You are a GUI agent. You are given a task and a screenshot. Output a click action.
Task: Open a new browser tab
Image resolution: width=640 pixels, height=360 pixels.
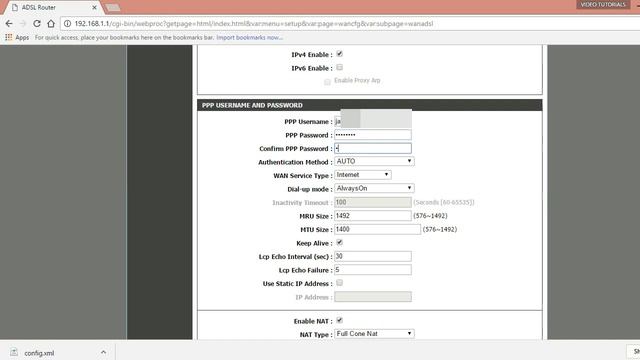[113, 7]
